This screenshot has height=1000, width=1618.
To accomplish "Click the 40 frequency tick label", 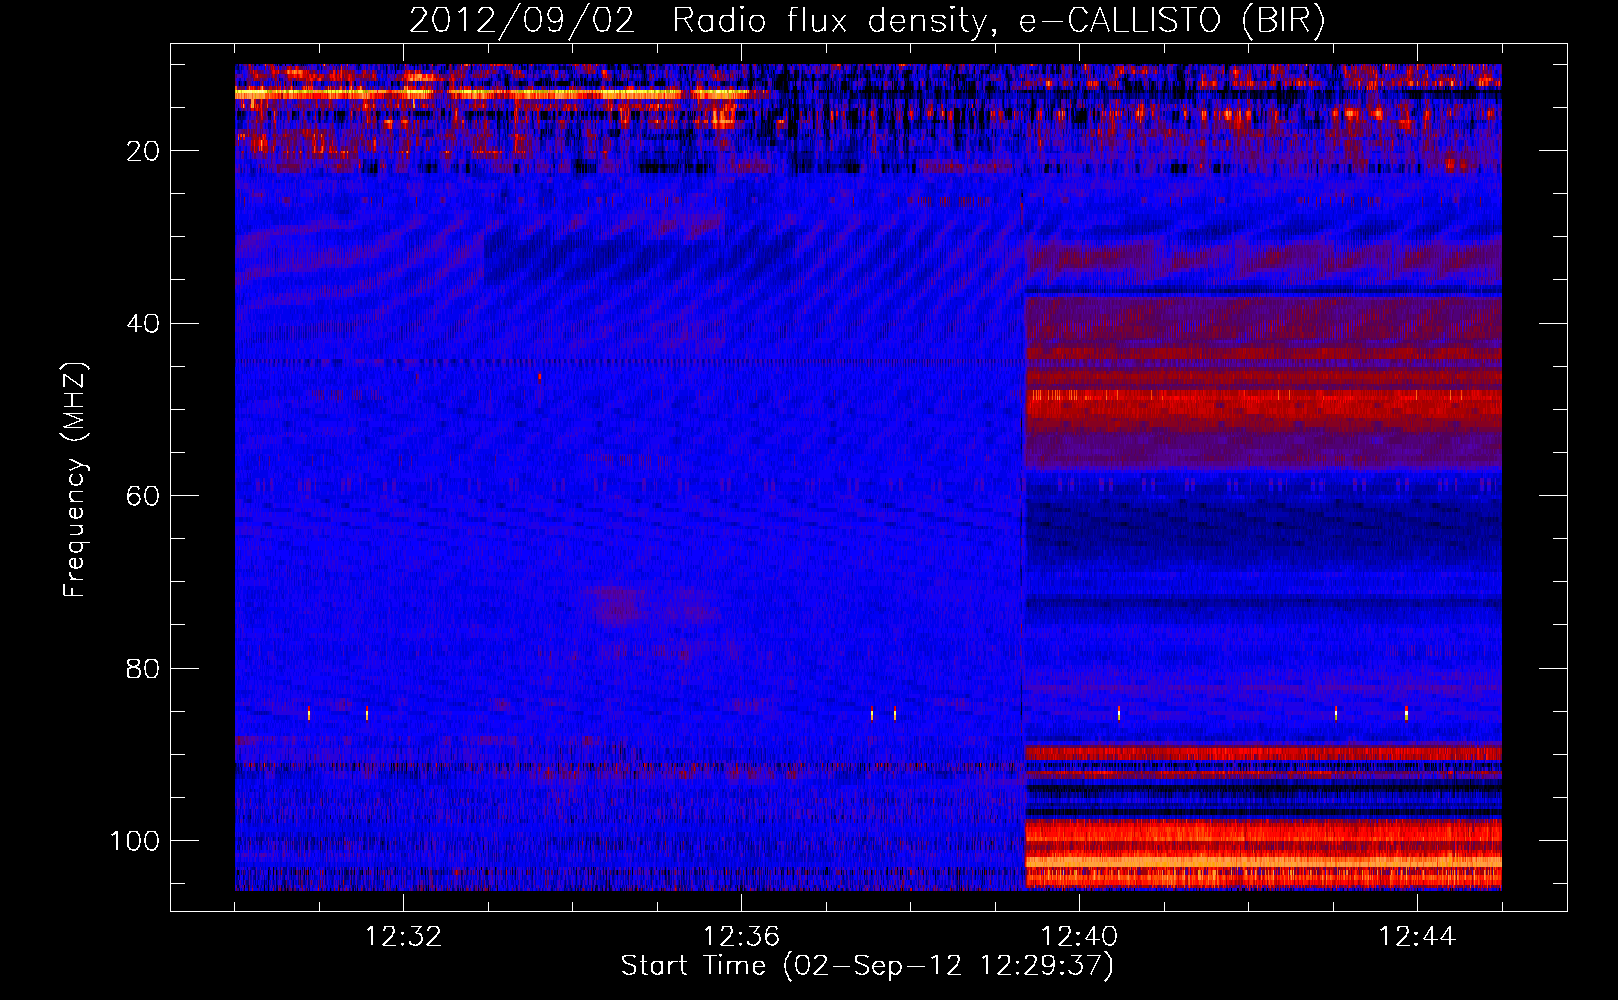I will click(144, 324).
